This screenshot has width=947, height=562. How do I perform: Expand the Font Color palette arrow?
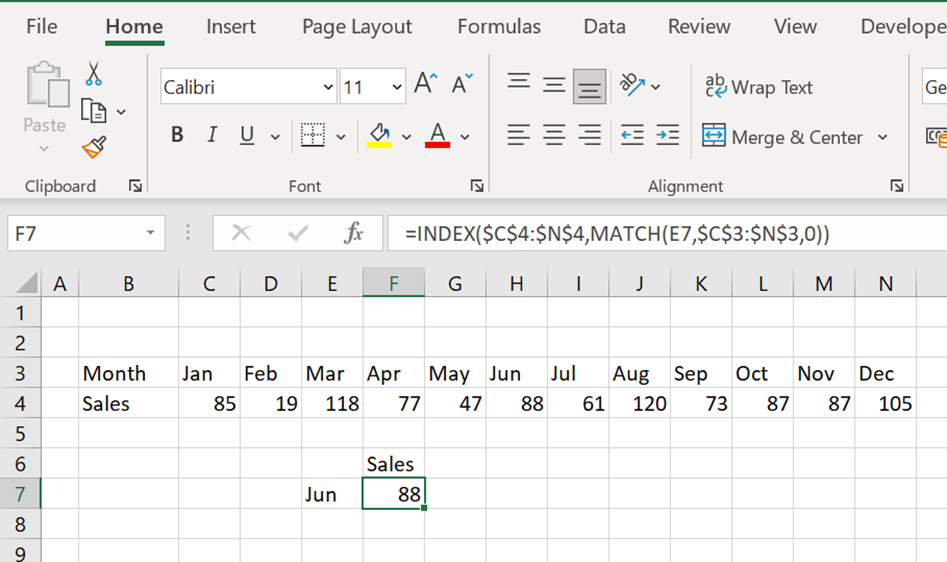pyautogui.click(x=464, y=137)
